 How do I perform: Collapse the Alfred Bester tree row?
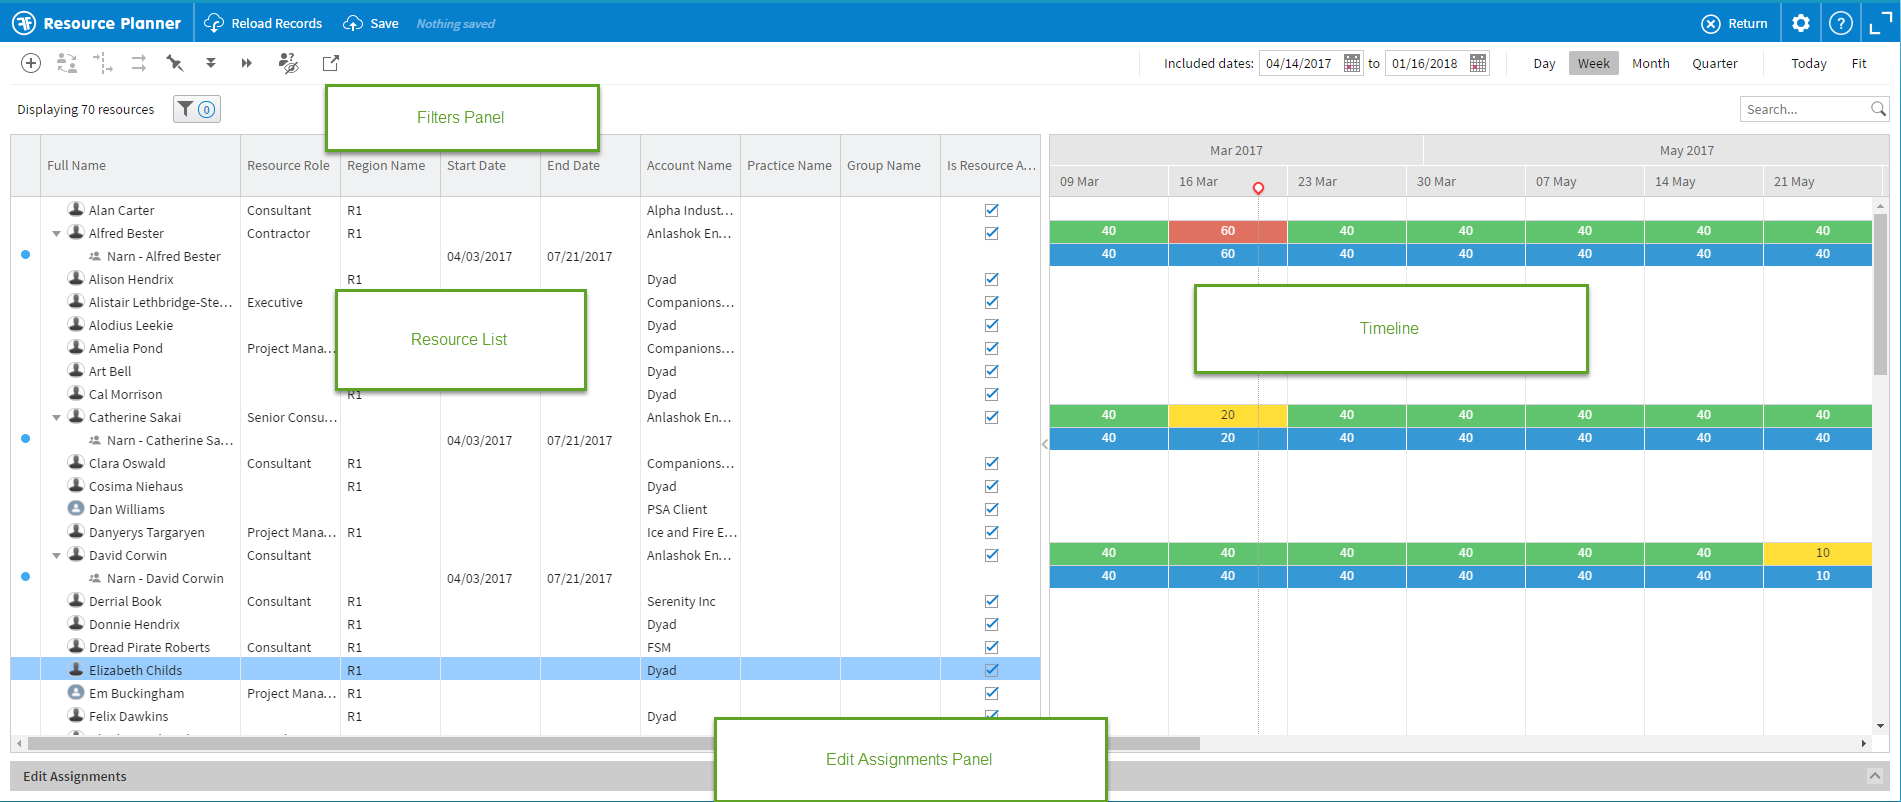coord(56,233)
